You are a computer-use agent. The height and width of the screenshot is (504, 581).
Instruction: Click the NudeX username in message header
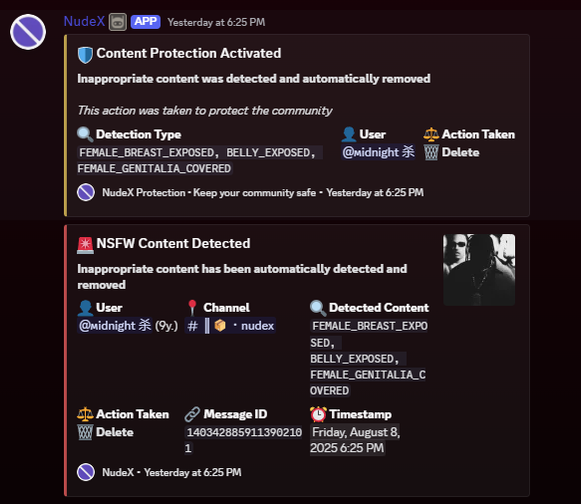tap(84, 21)
